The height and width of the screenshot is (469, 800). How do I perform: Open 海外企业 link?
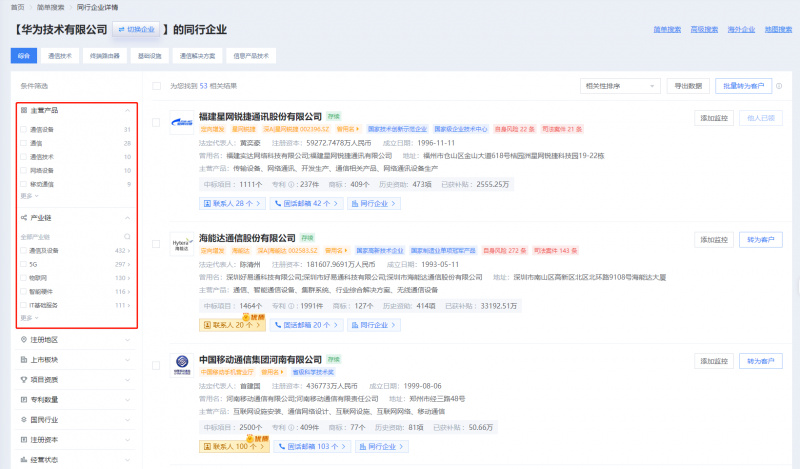coord(741,30)
